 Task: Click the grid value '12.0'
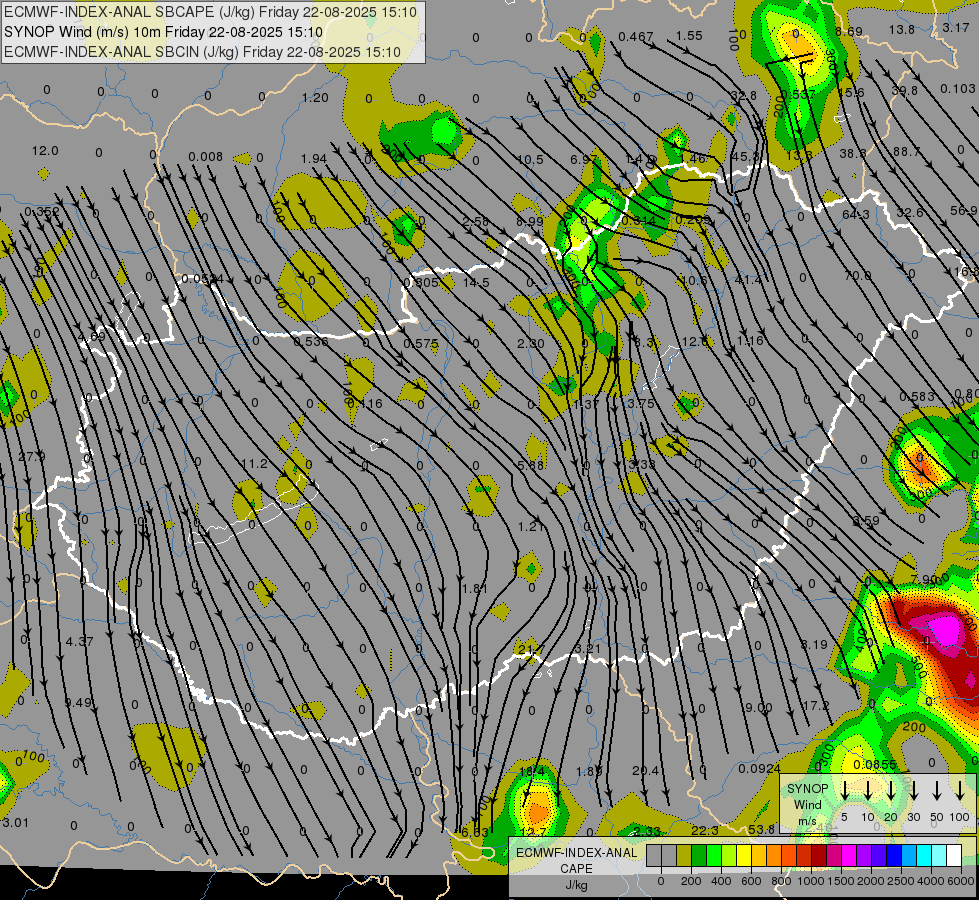point(45,151)
